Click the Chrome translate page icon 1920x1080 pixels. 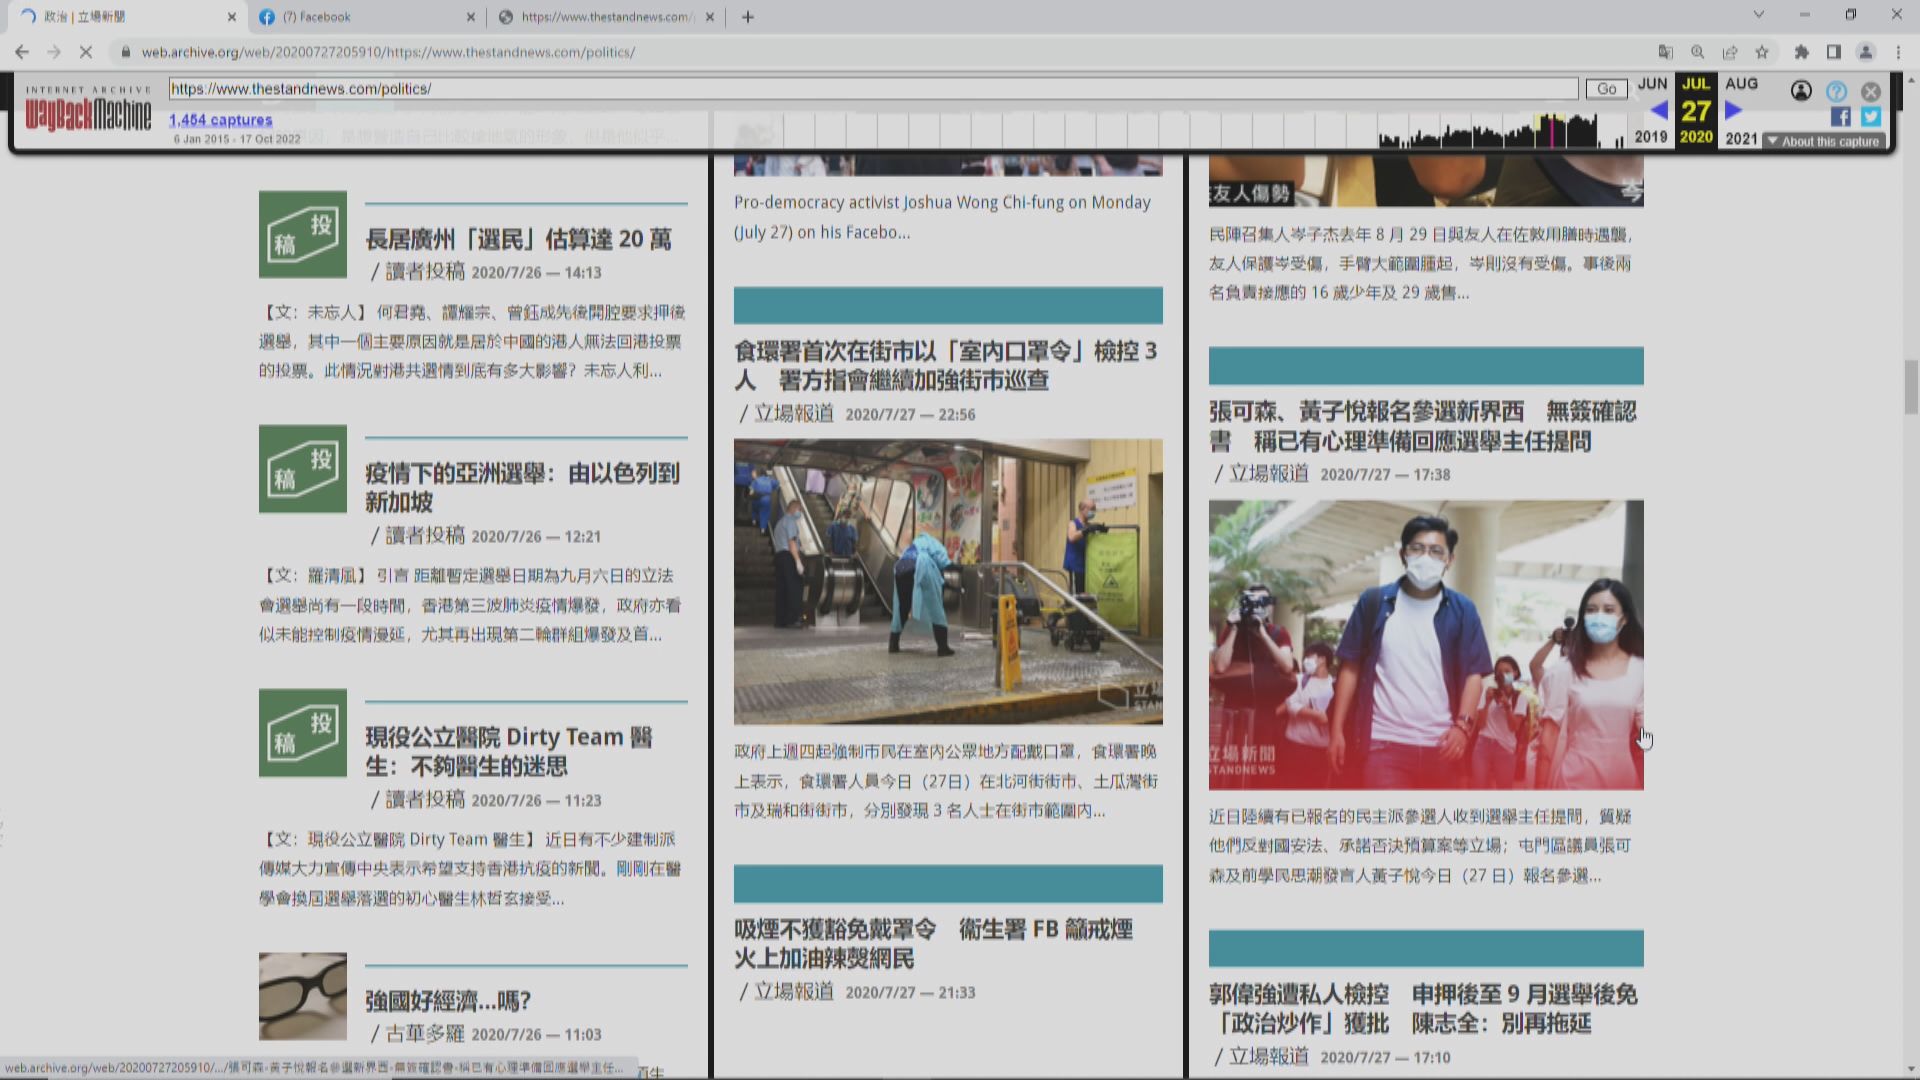click(x=1665, y=52)
